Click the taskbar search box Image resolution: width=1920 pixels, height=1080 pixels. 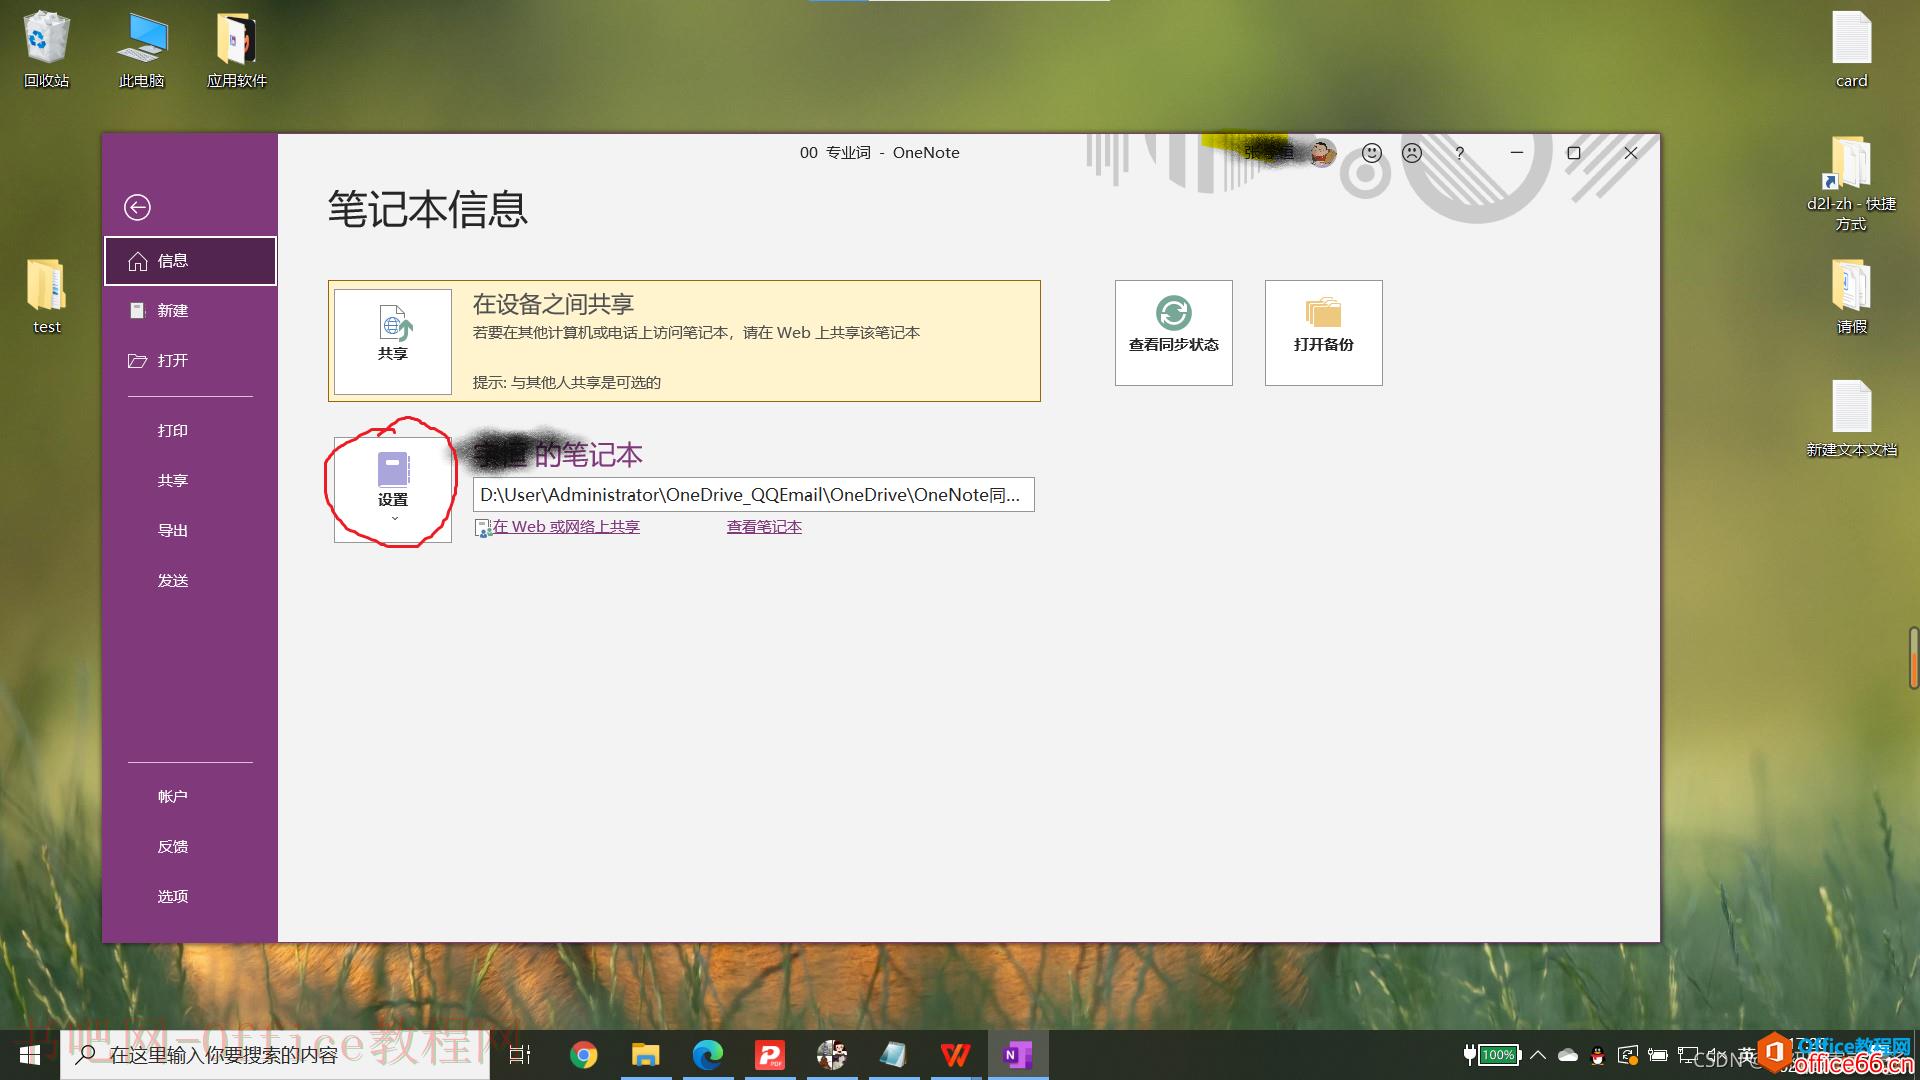tap(275, 1055)
